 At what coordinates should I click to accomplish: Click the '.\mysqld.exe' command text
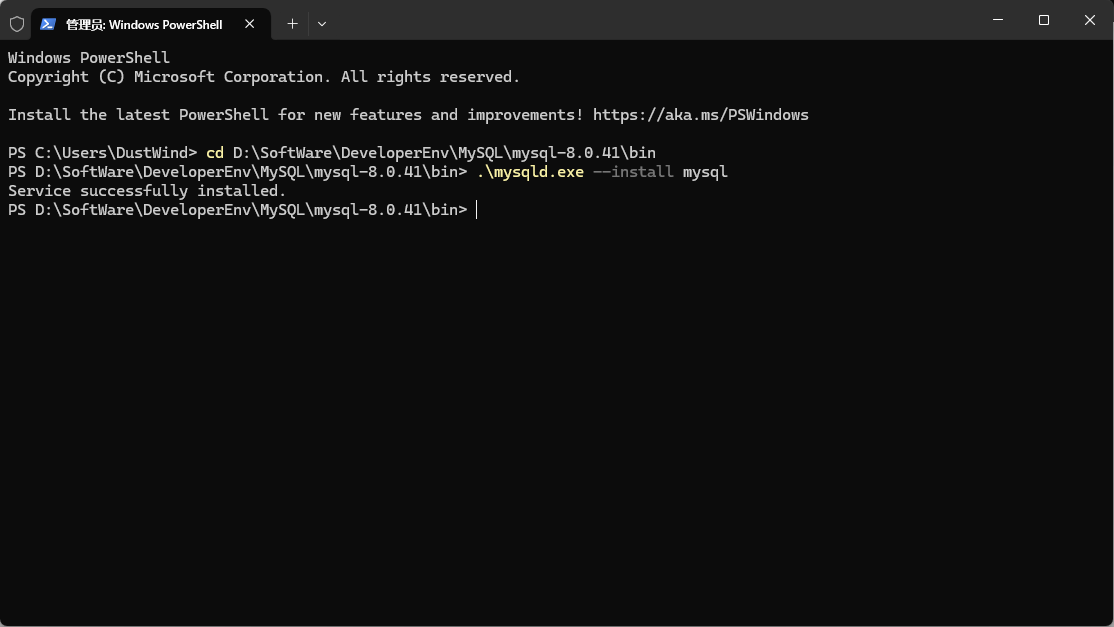tap(530, 172)
